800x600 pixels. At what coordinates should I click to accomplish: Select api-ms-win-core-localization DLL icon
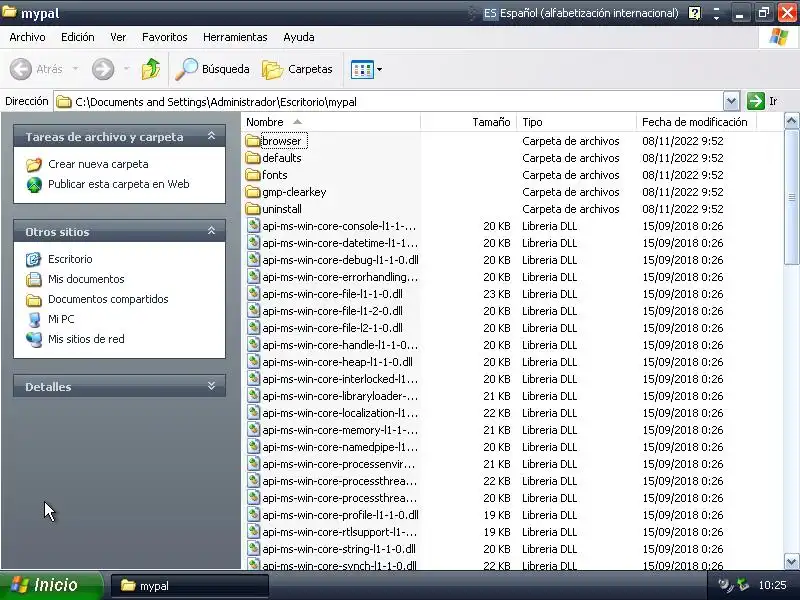coord(254,412)
